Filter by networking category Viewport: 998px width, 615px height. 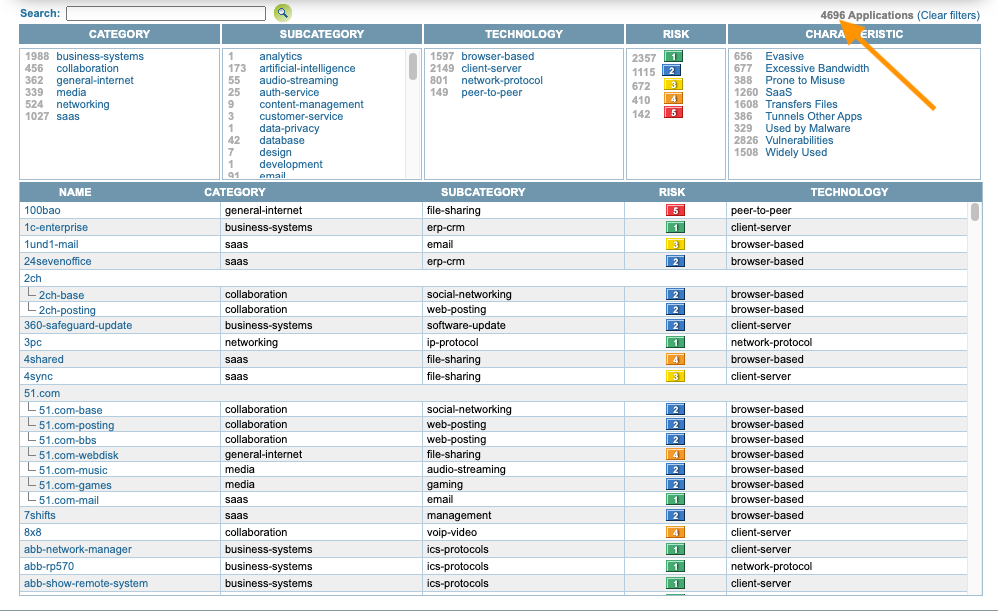point(83,104)
